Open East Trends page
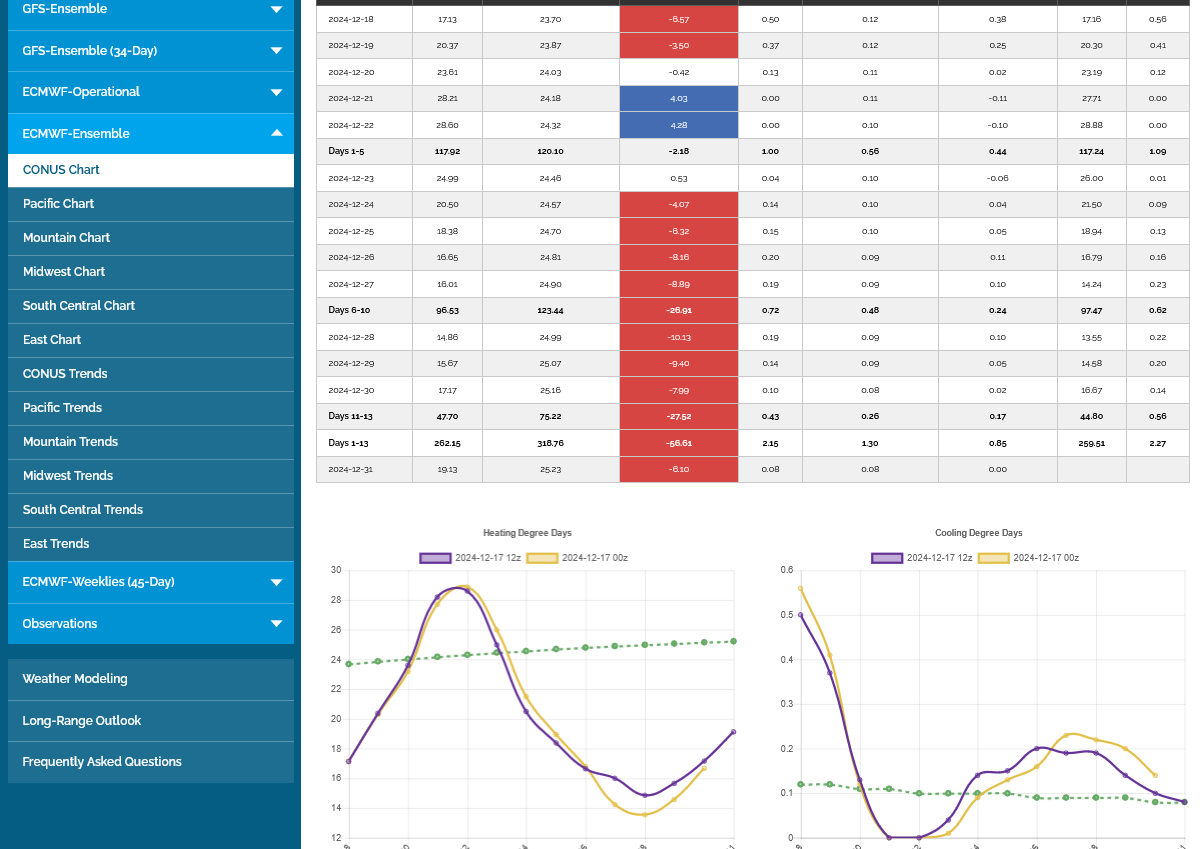The height and width of the screenshot is (849, 1204). [56, 544]
